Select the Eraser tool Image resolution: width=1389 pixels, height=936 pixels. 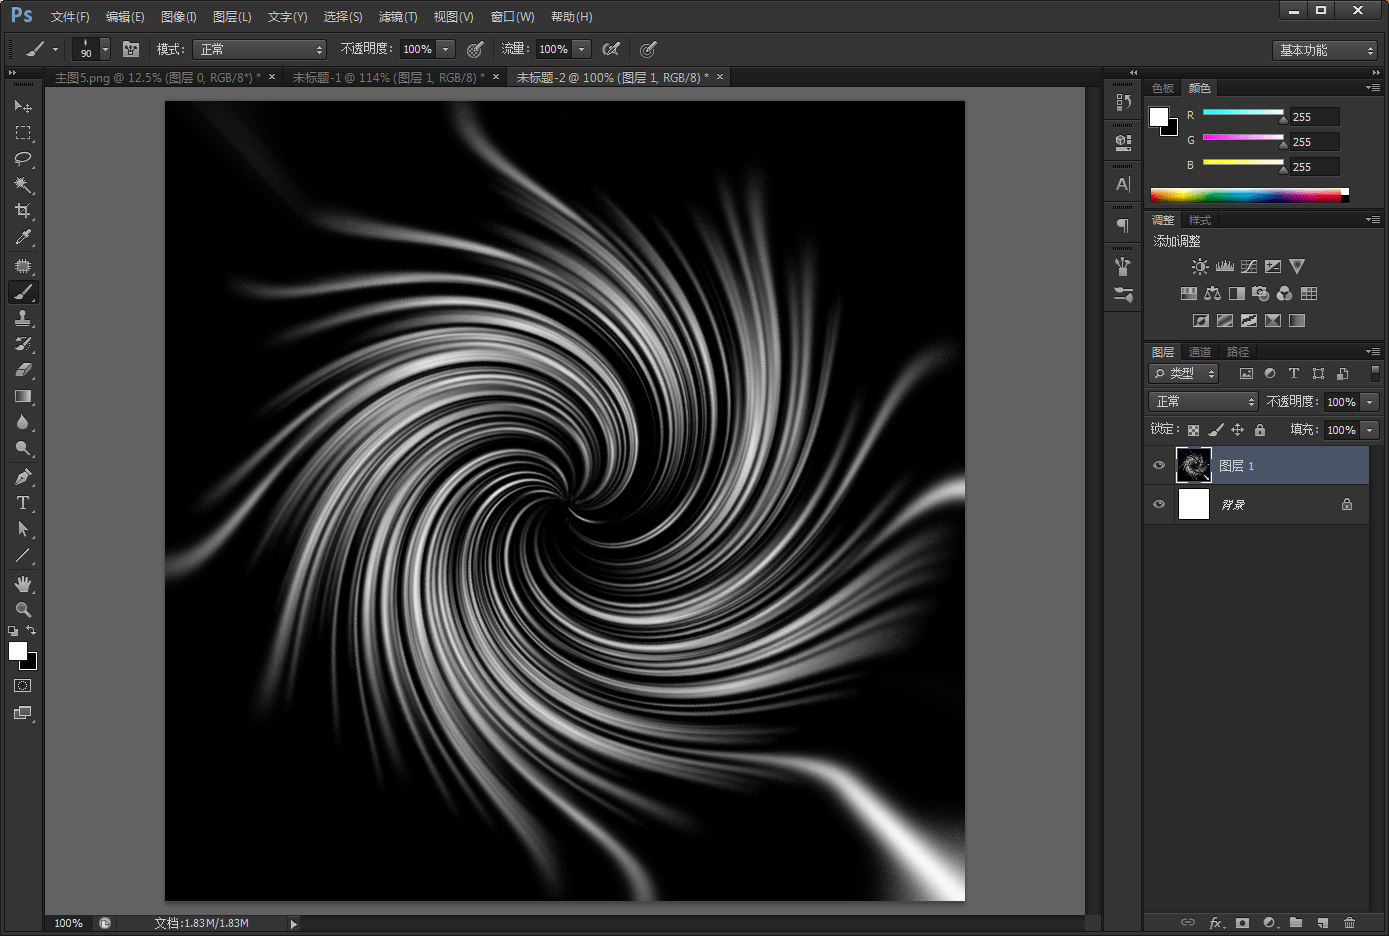[x=22, y=370]
